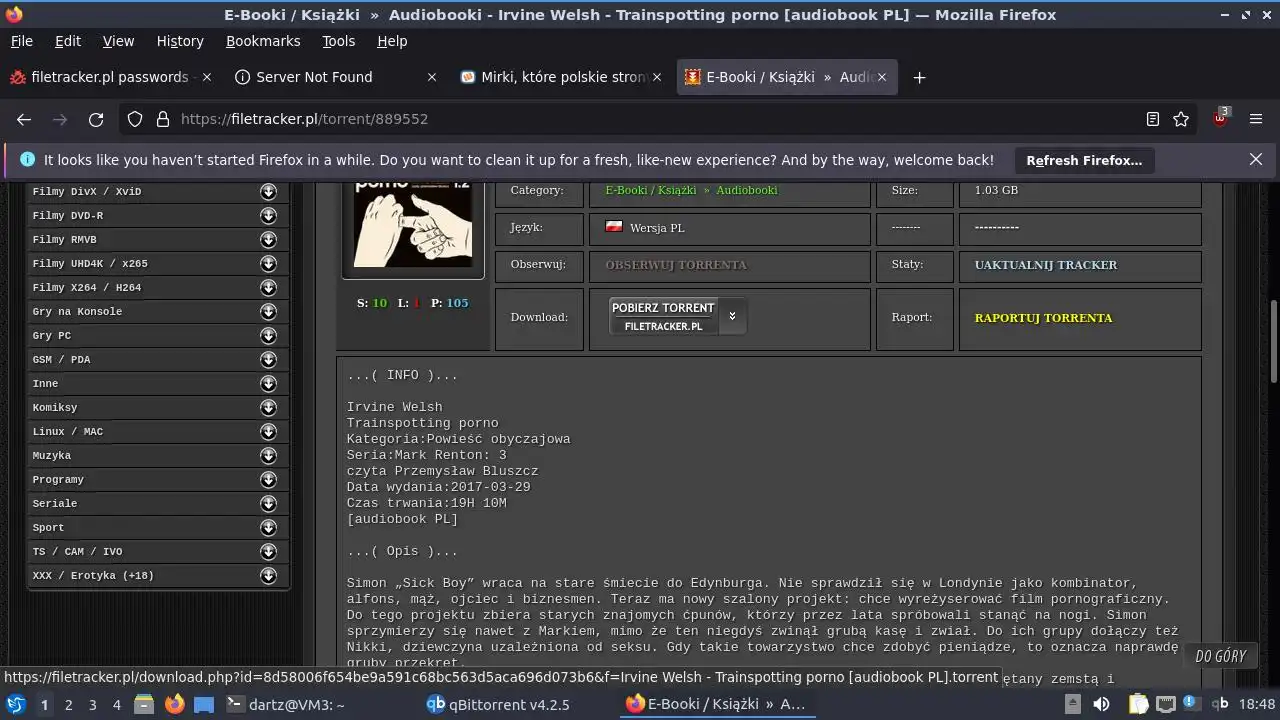The image size is (1280, 720).
Task: Open E-Booki / Książki category link
Action: [x=651, y=190]
